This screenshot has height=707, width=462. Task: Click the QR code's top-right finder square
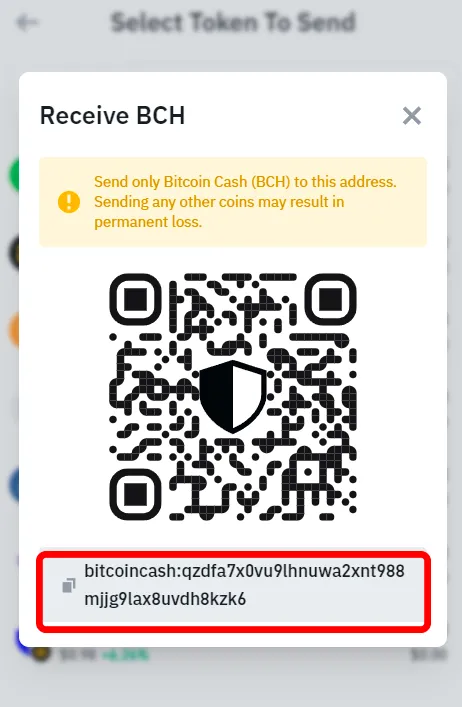(x=330, y=299)
